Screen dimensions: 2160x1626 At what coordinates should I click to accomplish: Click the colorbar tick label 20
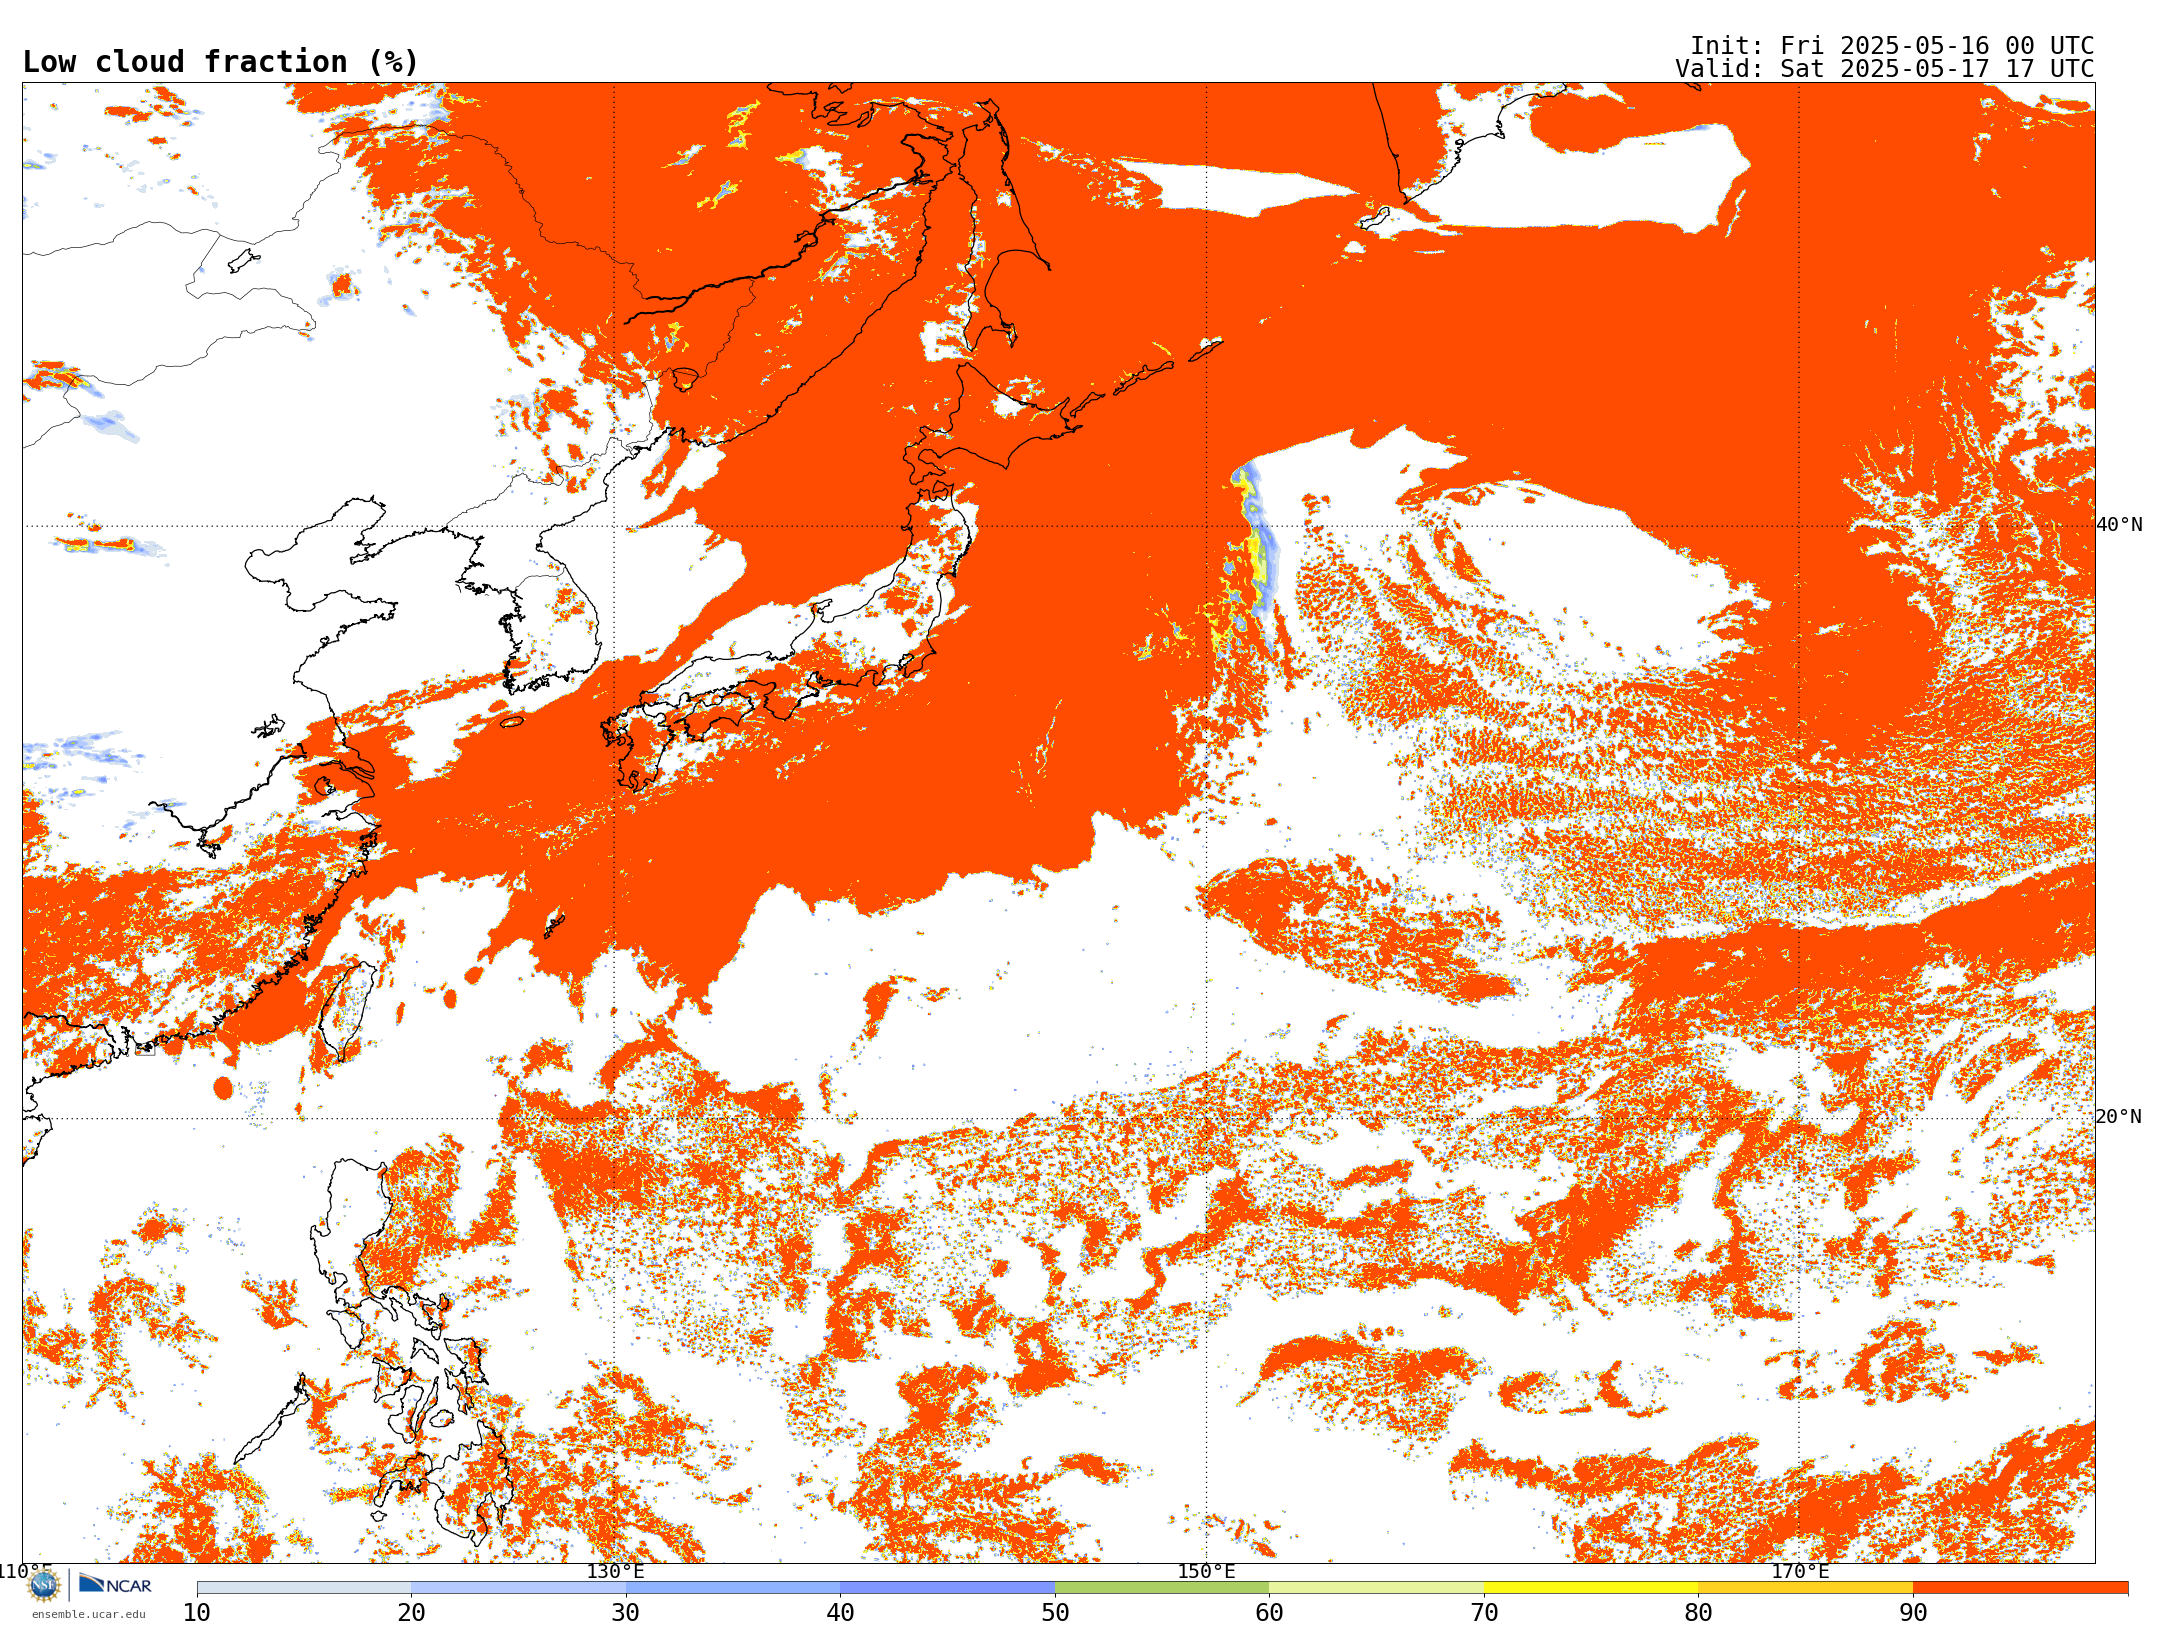click(x=411, y=1613)
